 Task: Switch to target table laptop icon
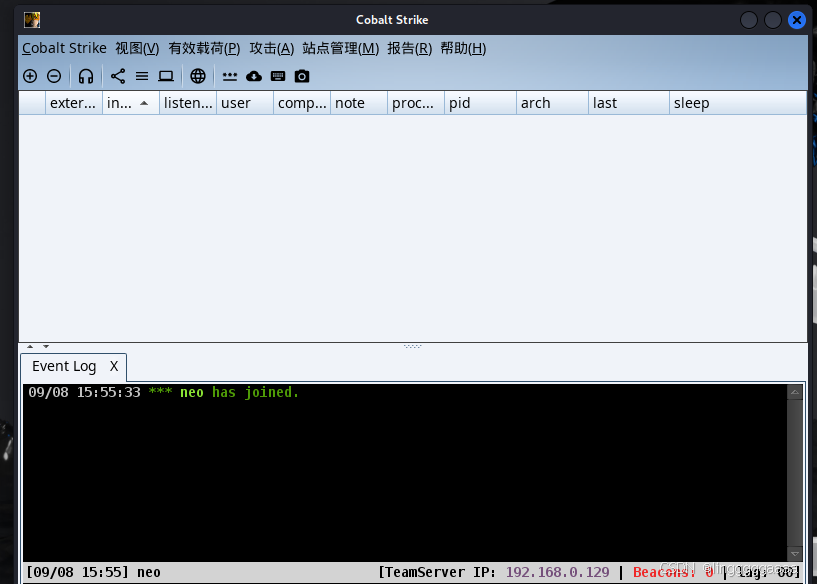pos(166,76)
